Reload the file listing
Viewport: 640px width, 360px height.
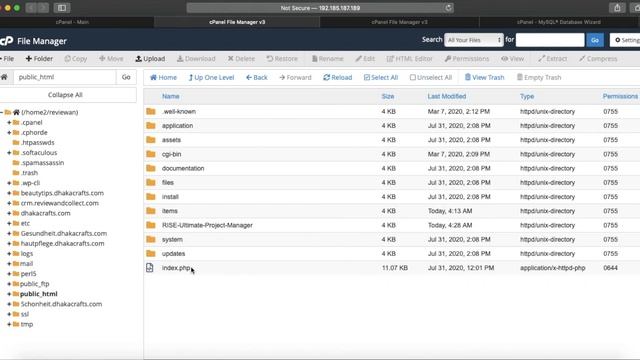[338, 78]
